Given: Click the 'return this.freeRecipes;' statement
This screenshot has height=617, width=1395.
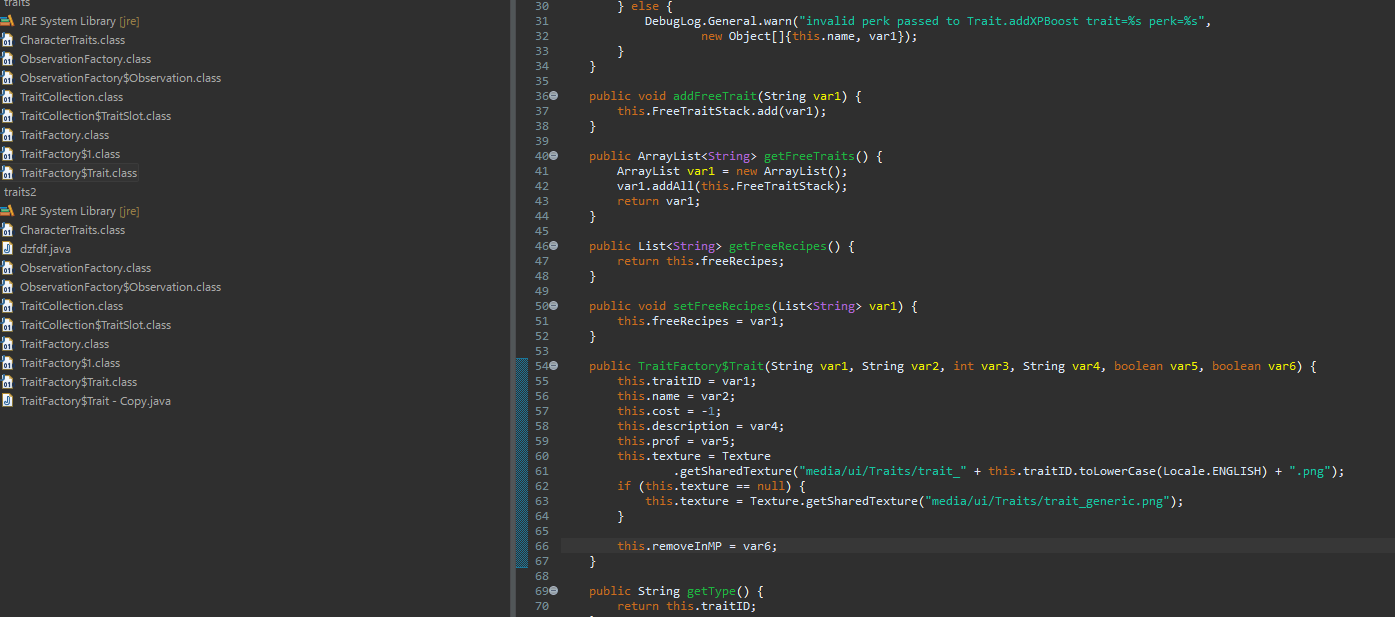Looking at the screenshot, I should coord(701,261).
